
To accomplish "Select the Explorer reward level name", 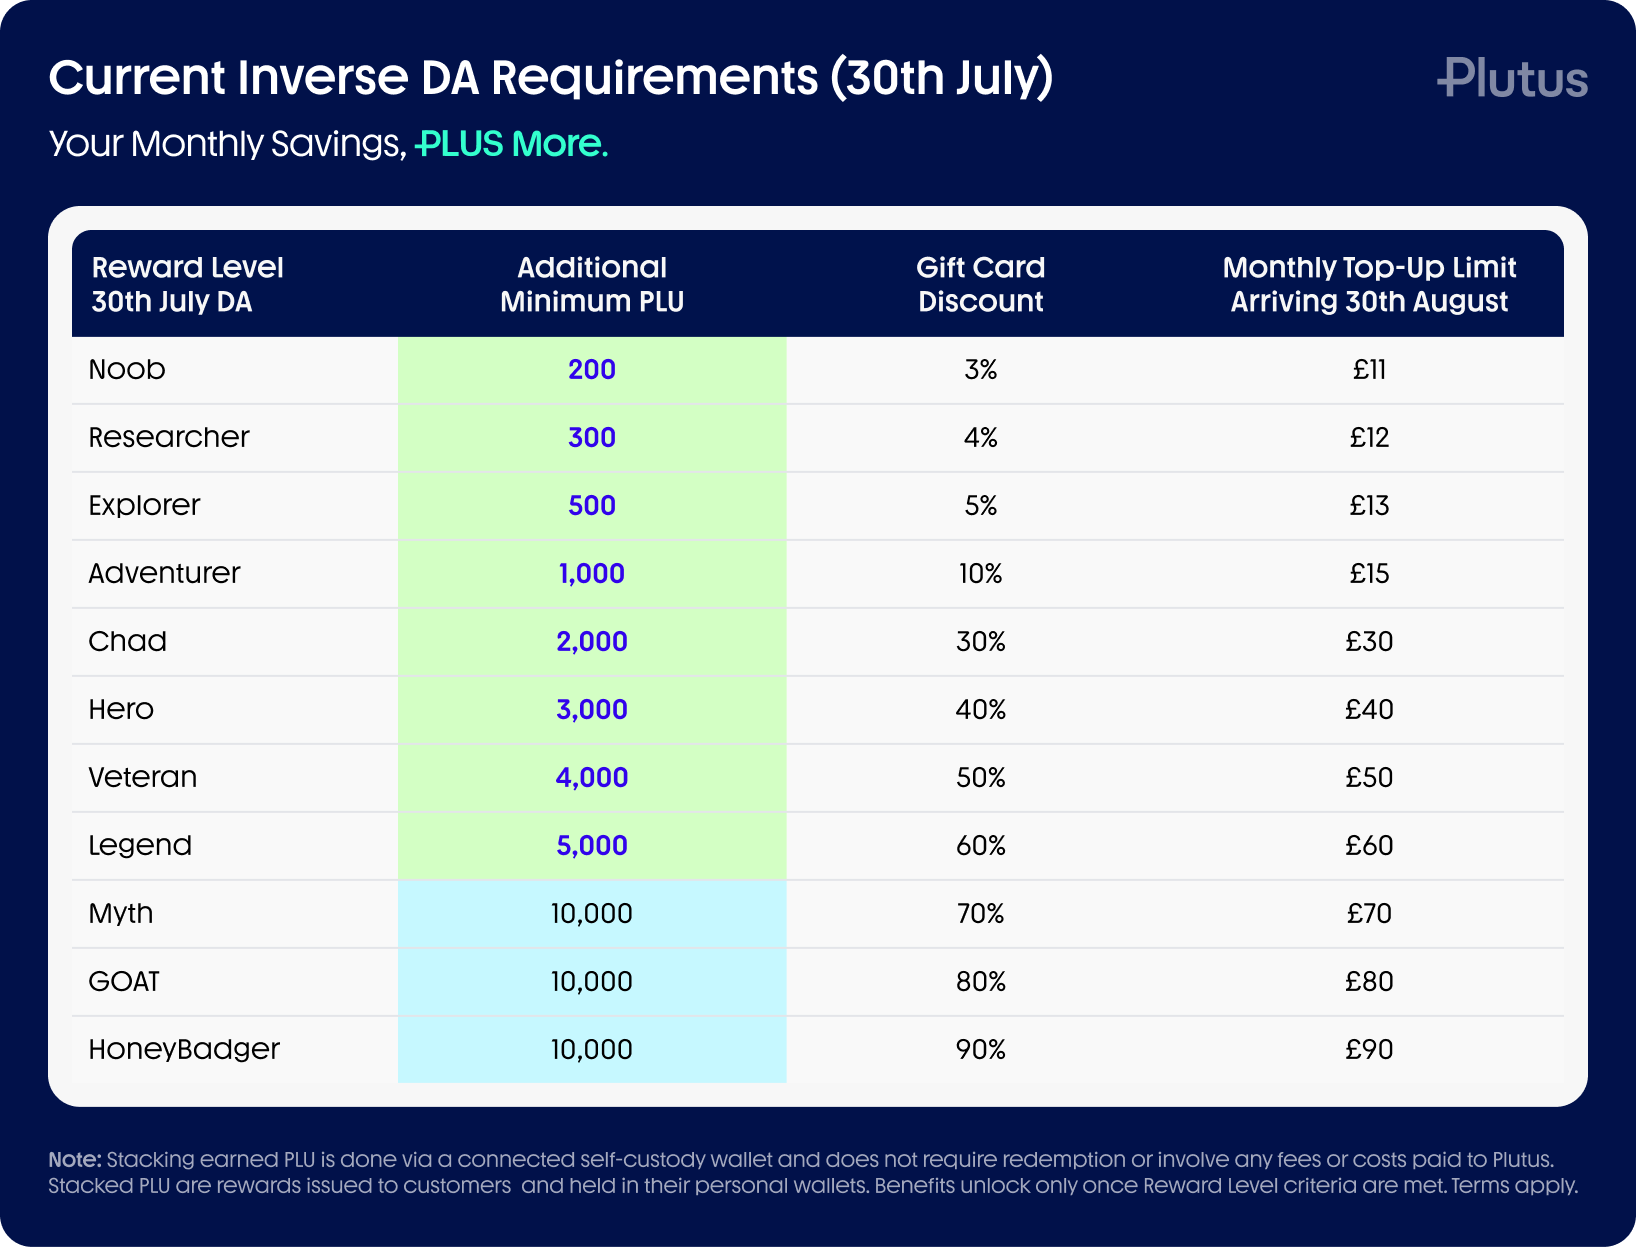I will (144, 505).
